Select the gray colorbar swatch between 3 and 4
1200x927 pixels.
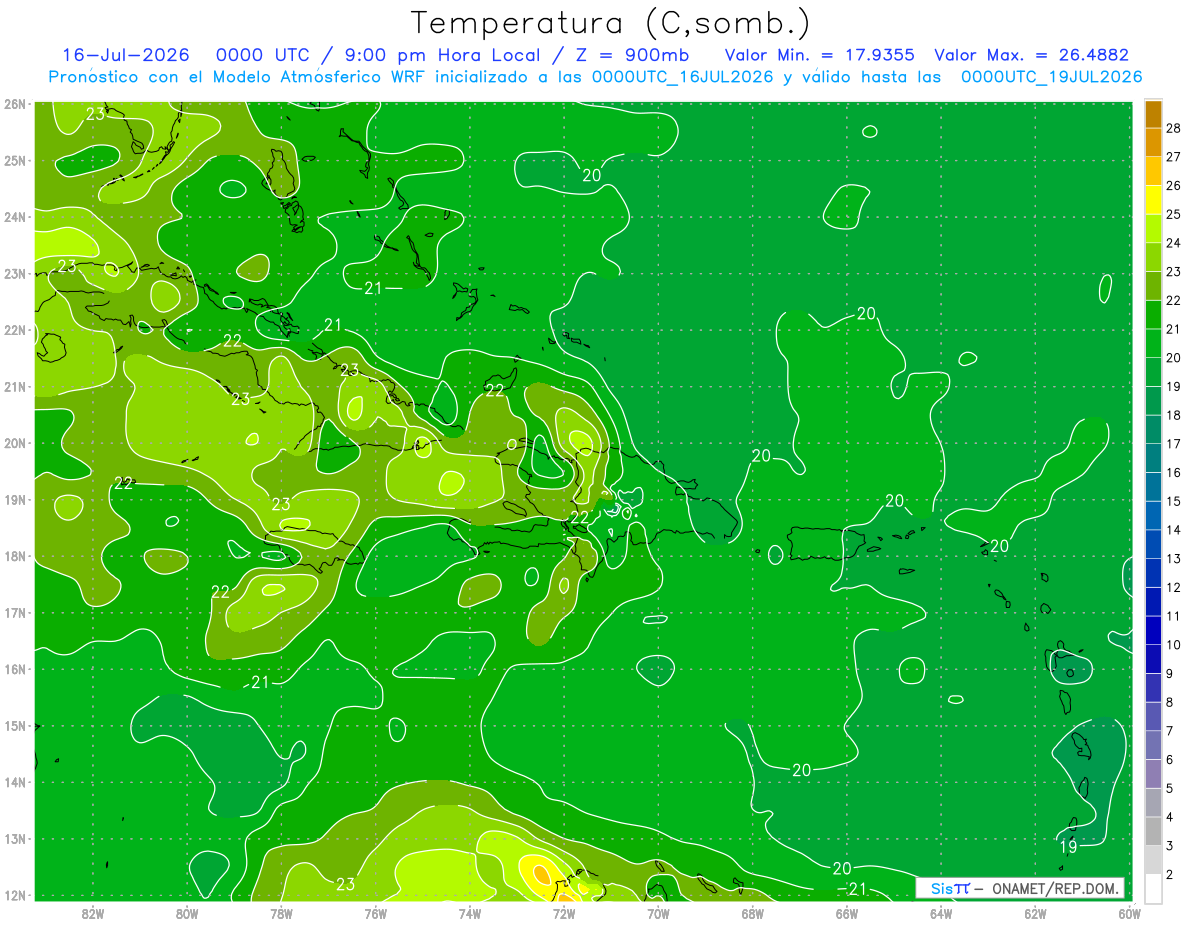click(x=1153, y=831)
